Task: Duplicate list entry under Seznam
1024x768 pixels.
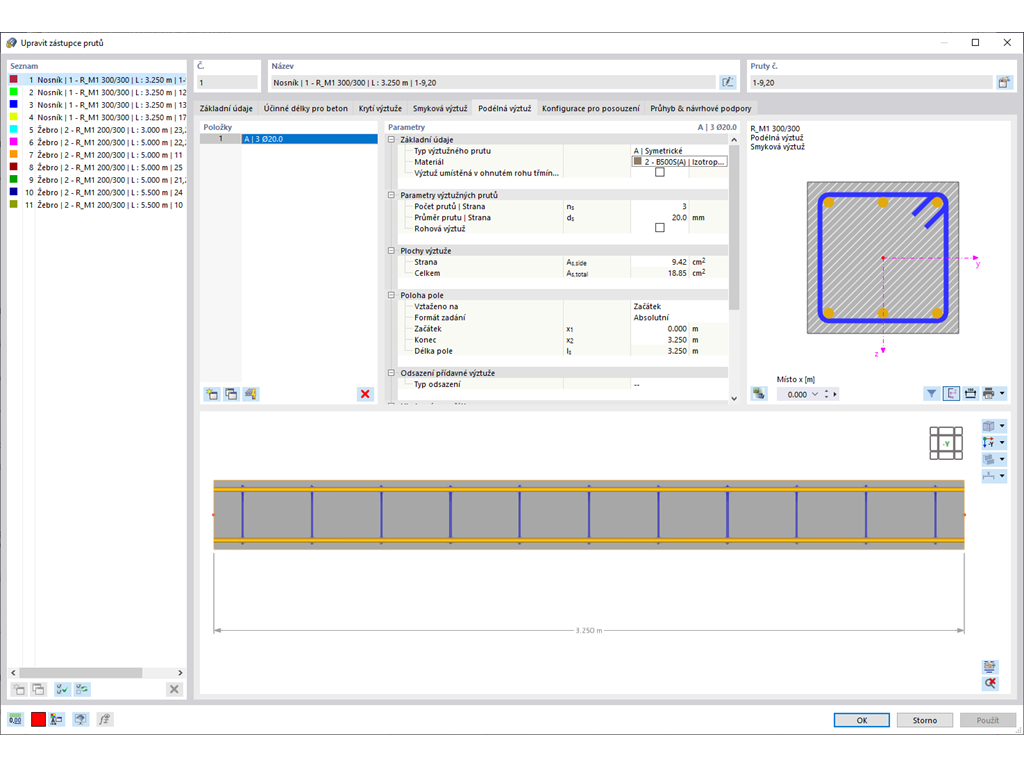Action: tap(39, 689)
